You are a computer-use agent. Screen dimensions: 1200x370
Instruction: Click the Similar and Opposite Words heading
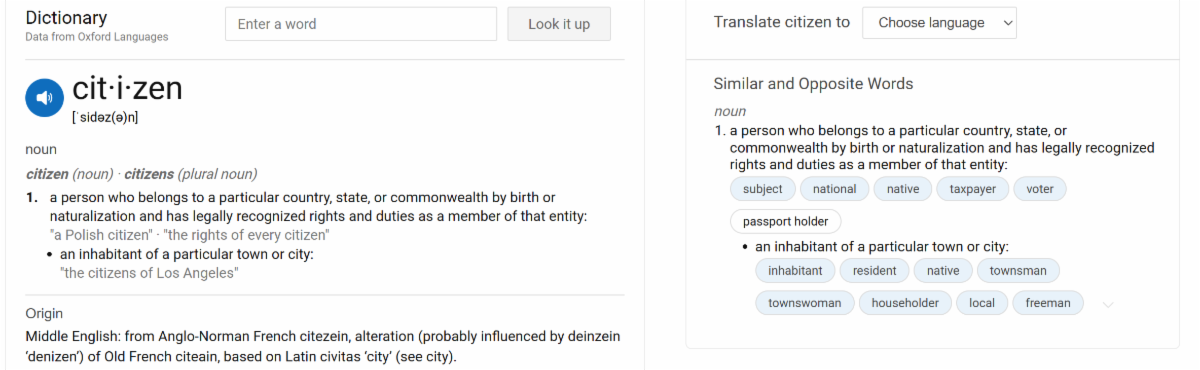(813, 84)
